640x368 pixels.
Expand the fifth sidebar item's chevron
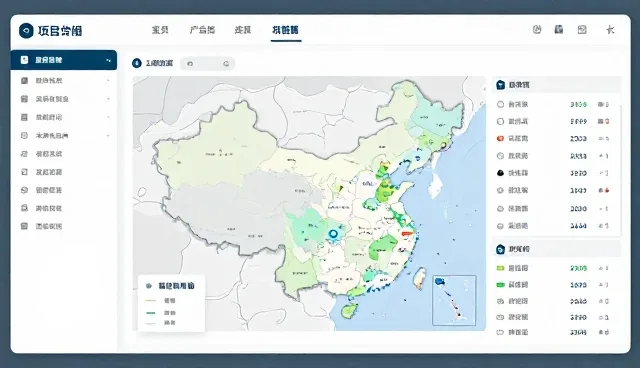click(108, 135)
